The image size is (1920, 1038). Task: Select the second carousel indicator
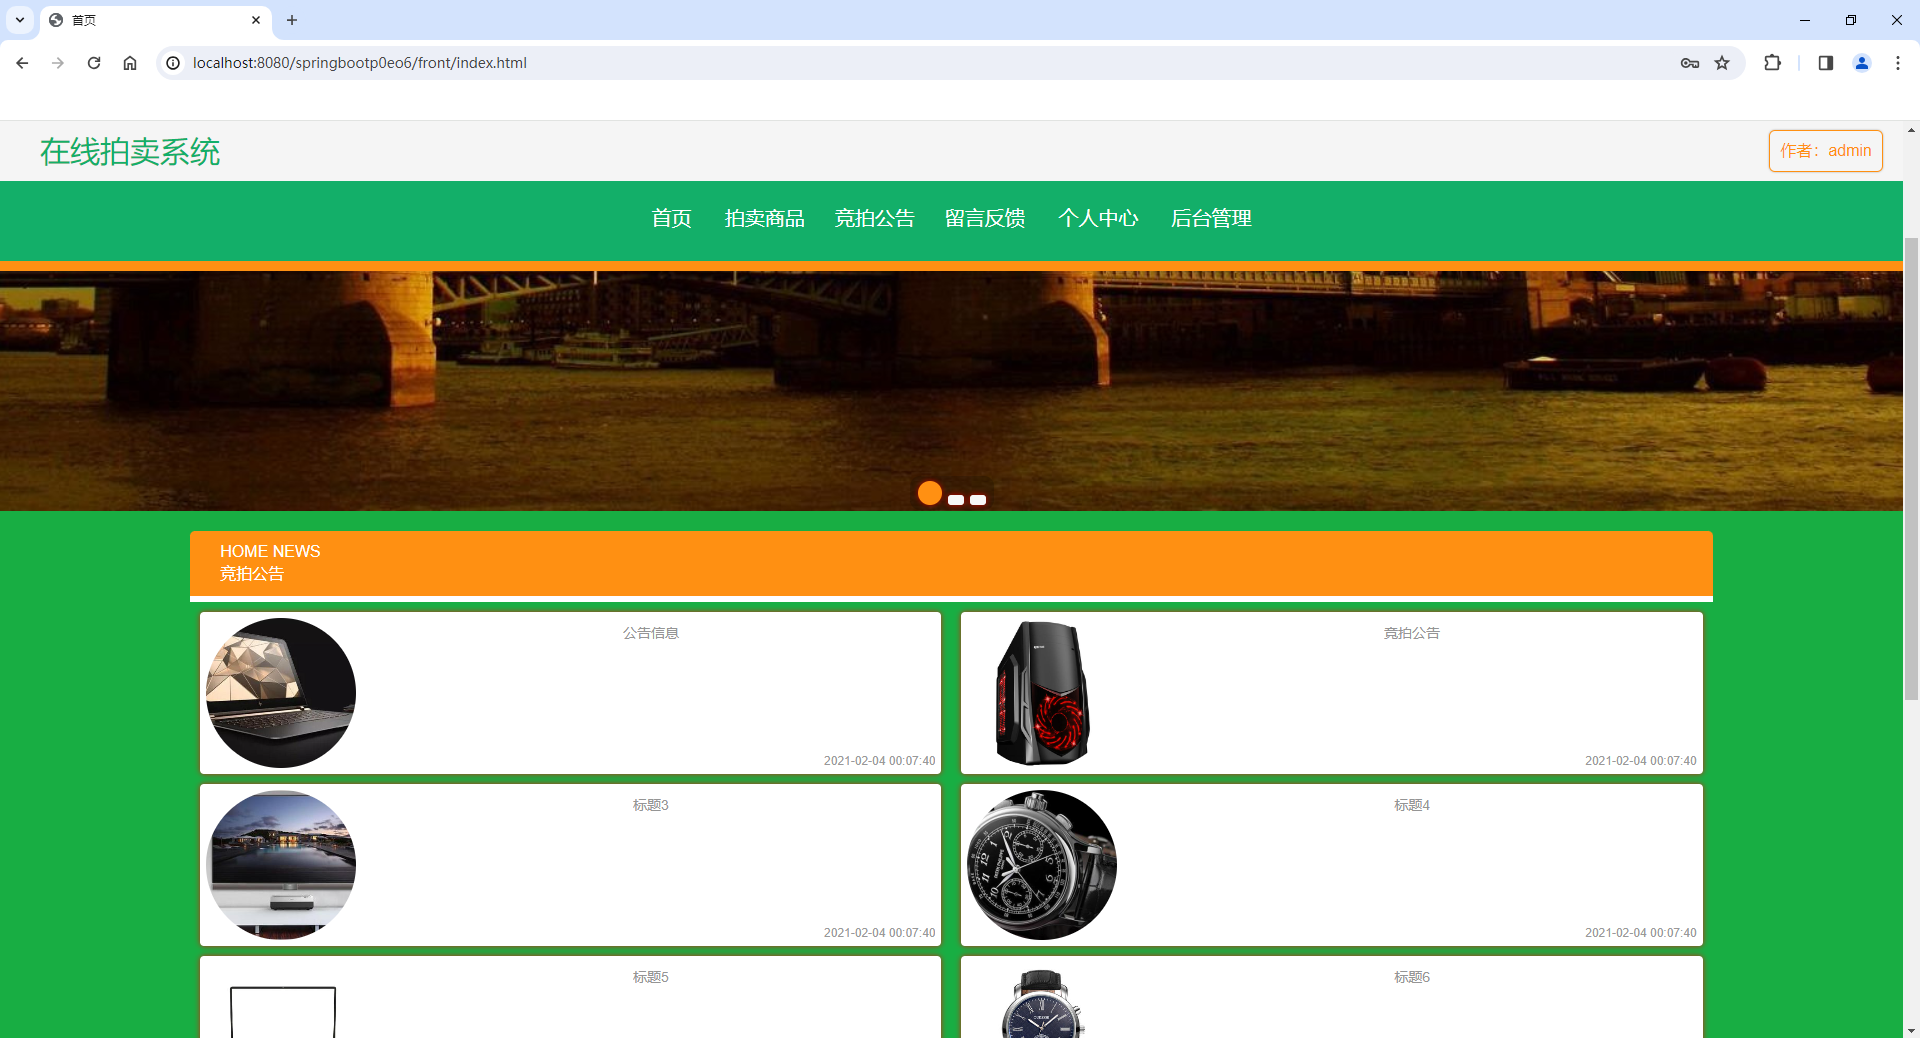coord(956,500)
